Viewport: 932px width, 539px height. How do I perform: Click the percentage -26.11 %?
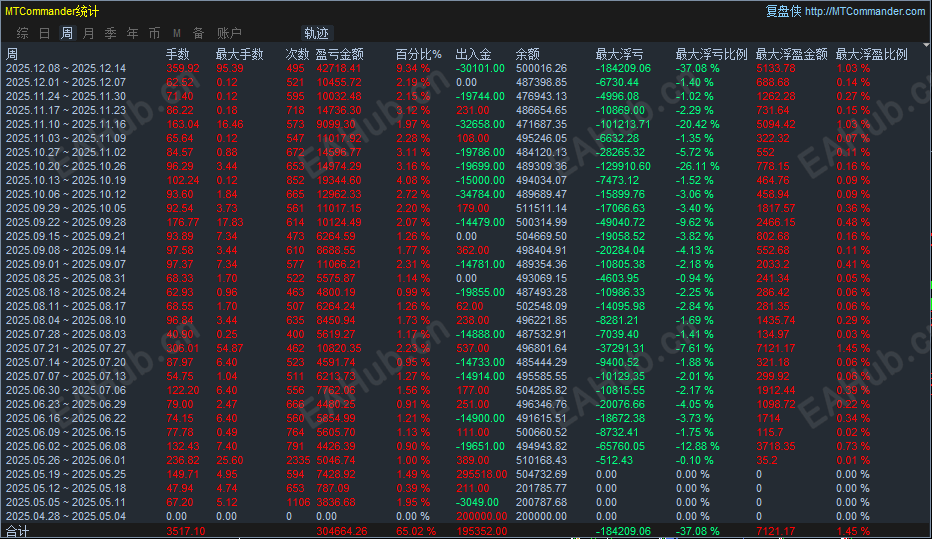[697, 166]
